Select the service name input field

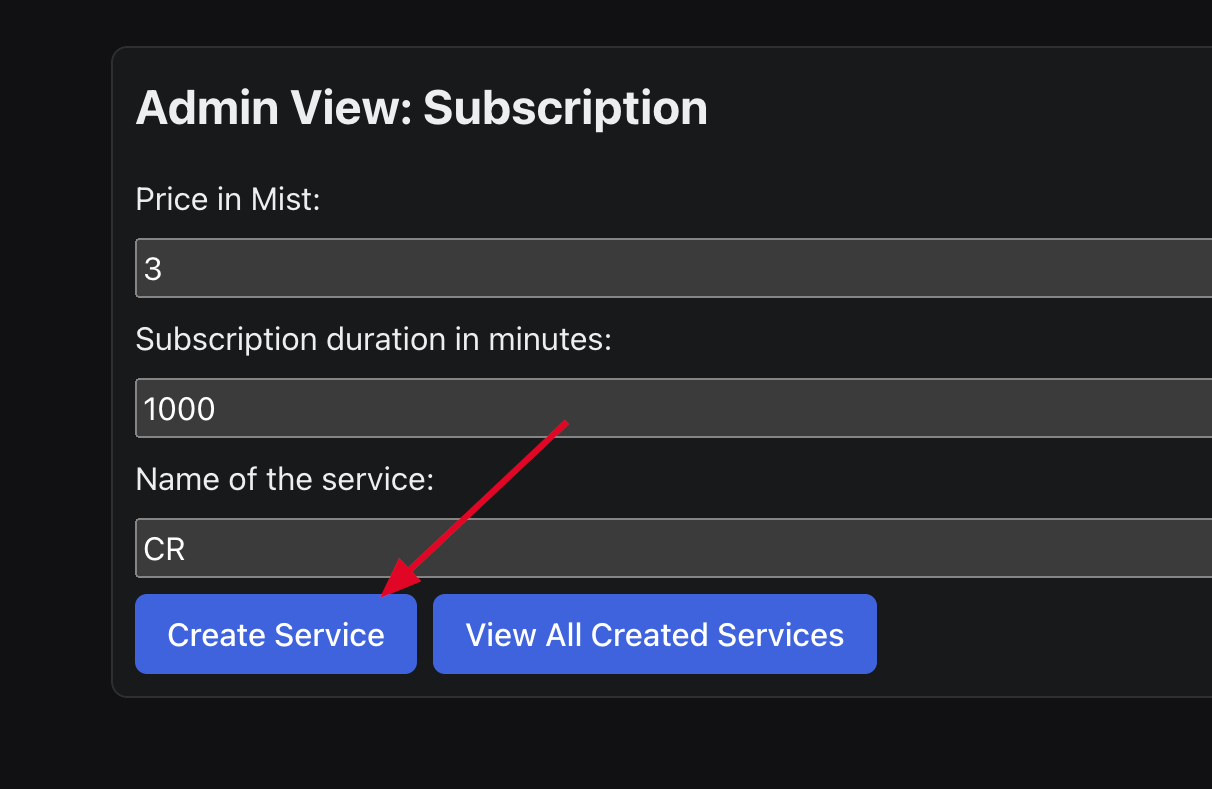[x=672, y=548]
